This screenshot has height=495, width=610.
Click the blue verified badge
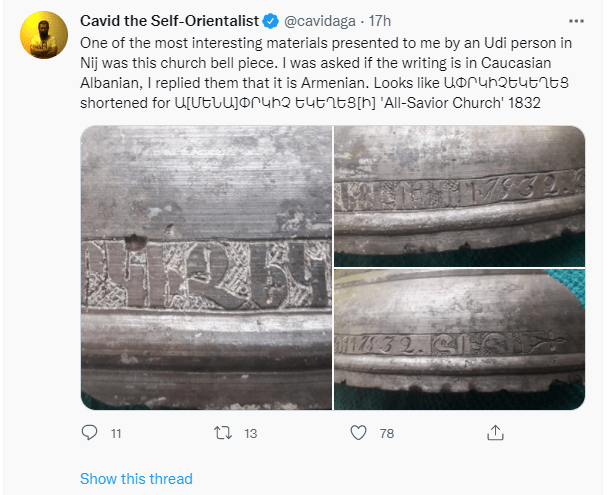[x=270, y=20]
